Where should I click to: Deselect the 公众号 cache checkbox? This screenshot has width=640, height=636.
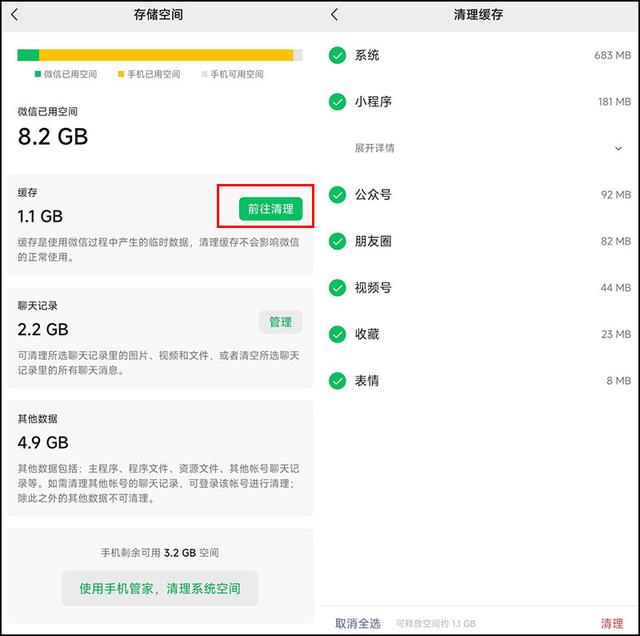(x=337, y=194)
